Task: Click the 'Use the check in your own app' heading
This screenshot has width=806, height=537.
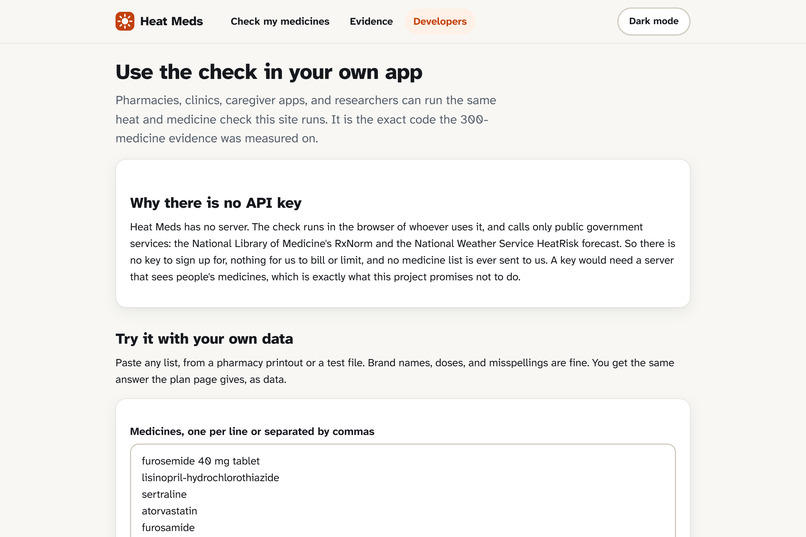Action: [269, 72]
